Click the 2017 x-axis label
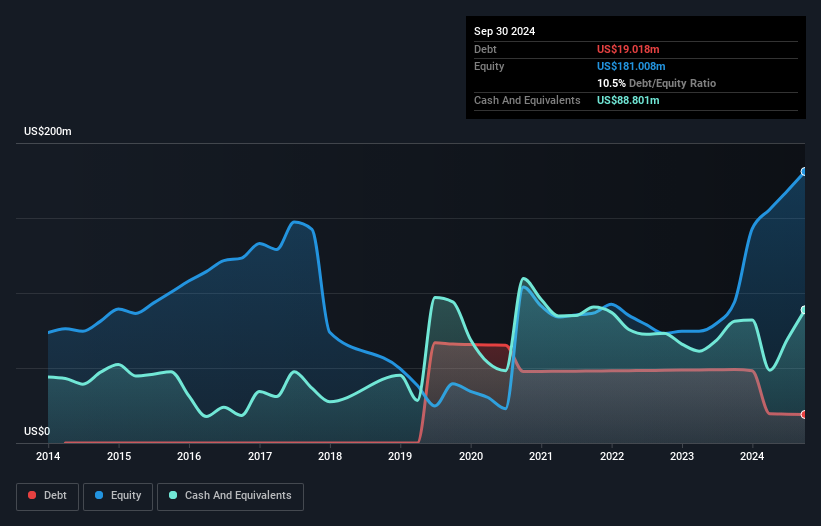The width and height of the screenshot is (821, 526). (260, 456)
